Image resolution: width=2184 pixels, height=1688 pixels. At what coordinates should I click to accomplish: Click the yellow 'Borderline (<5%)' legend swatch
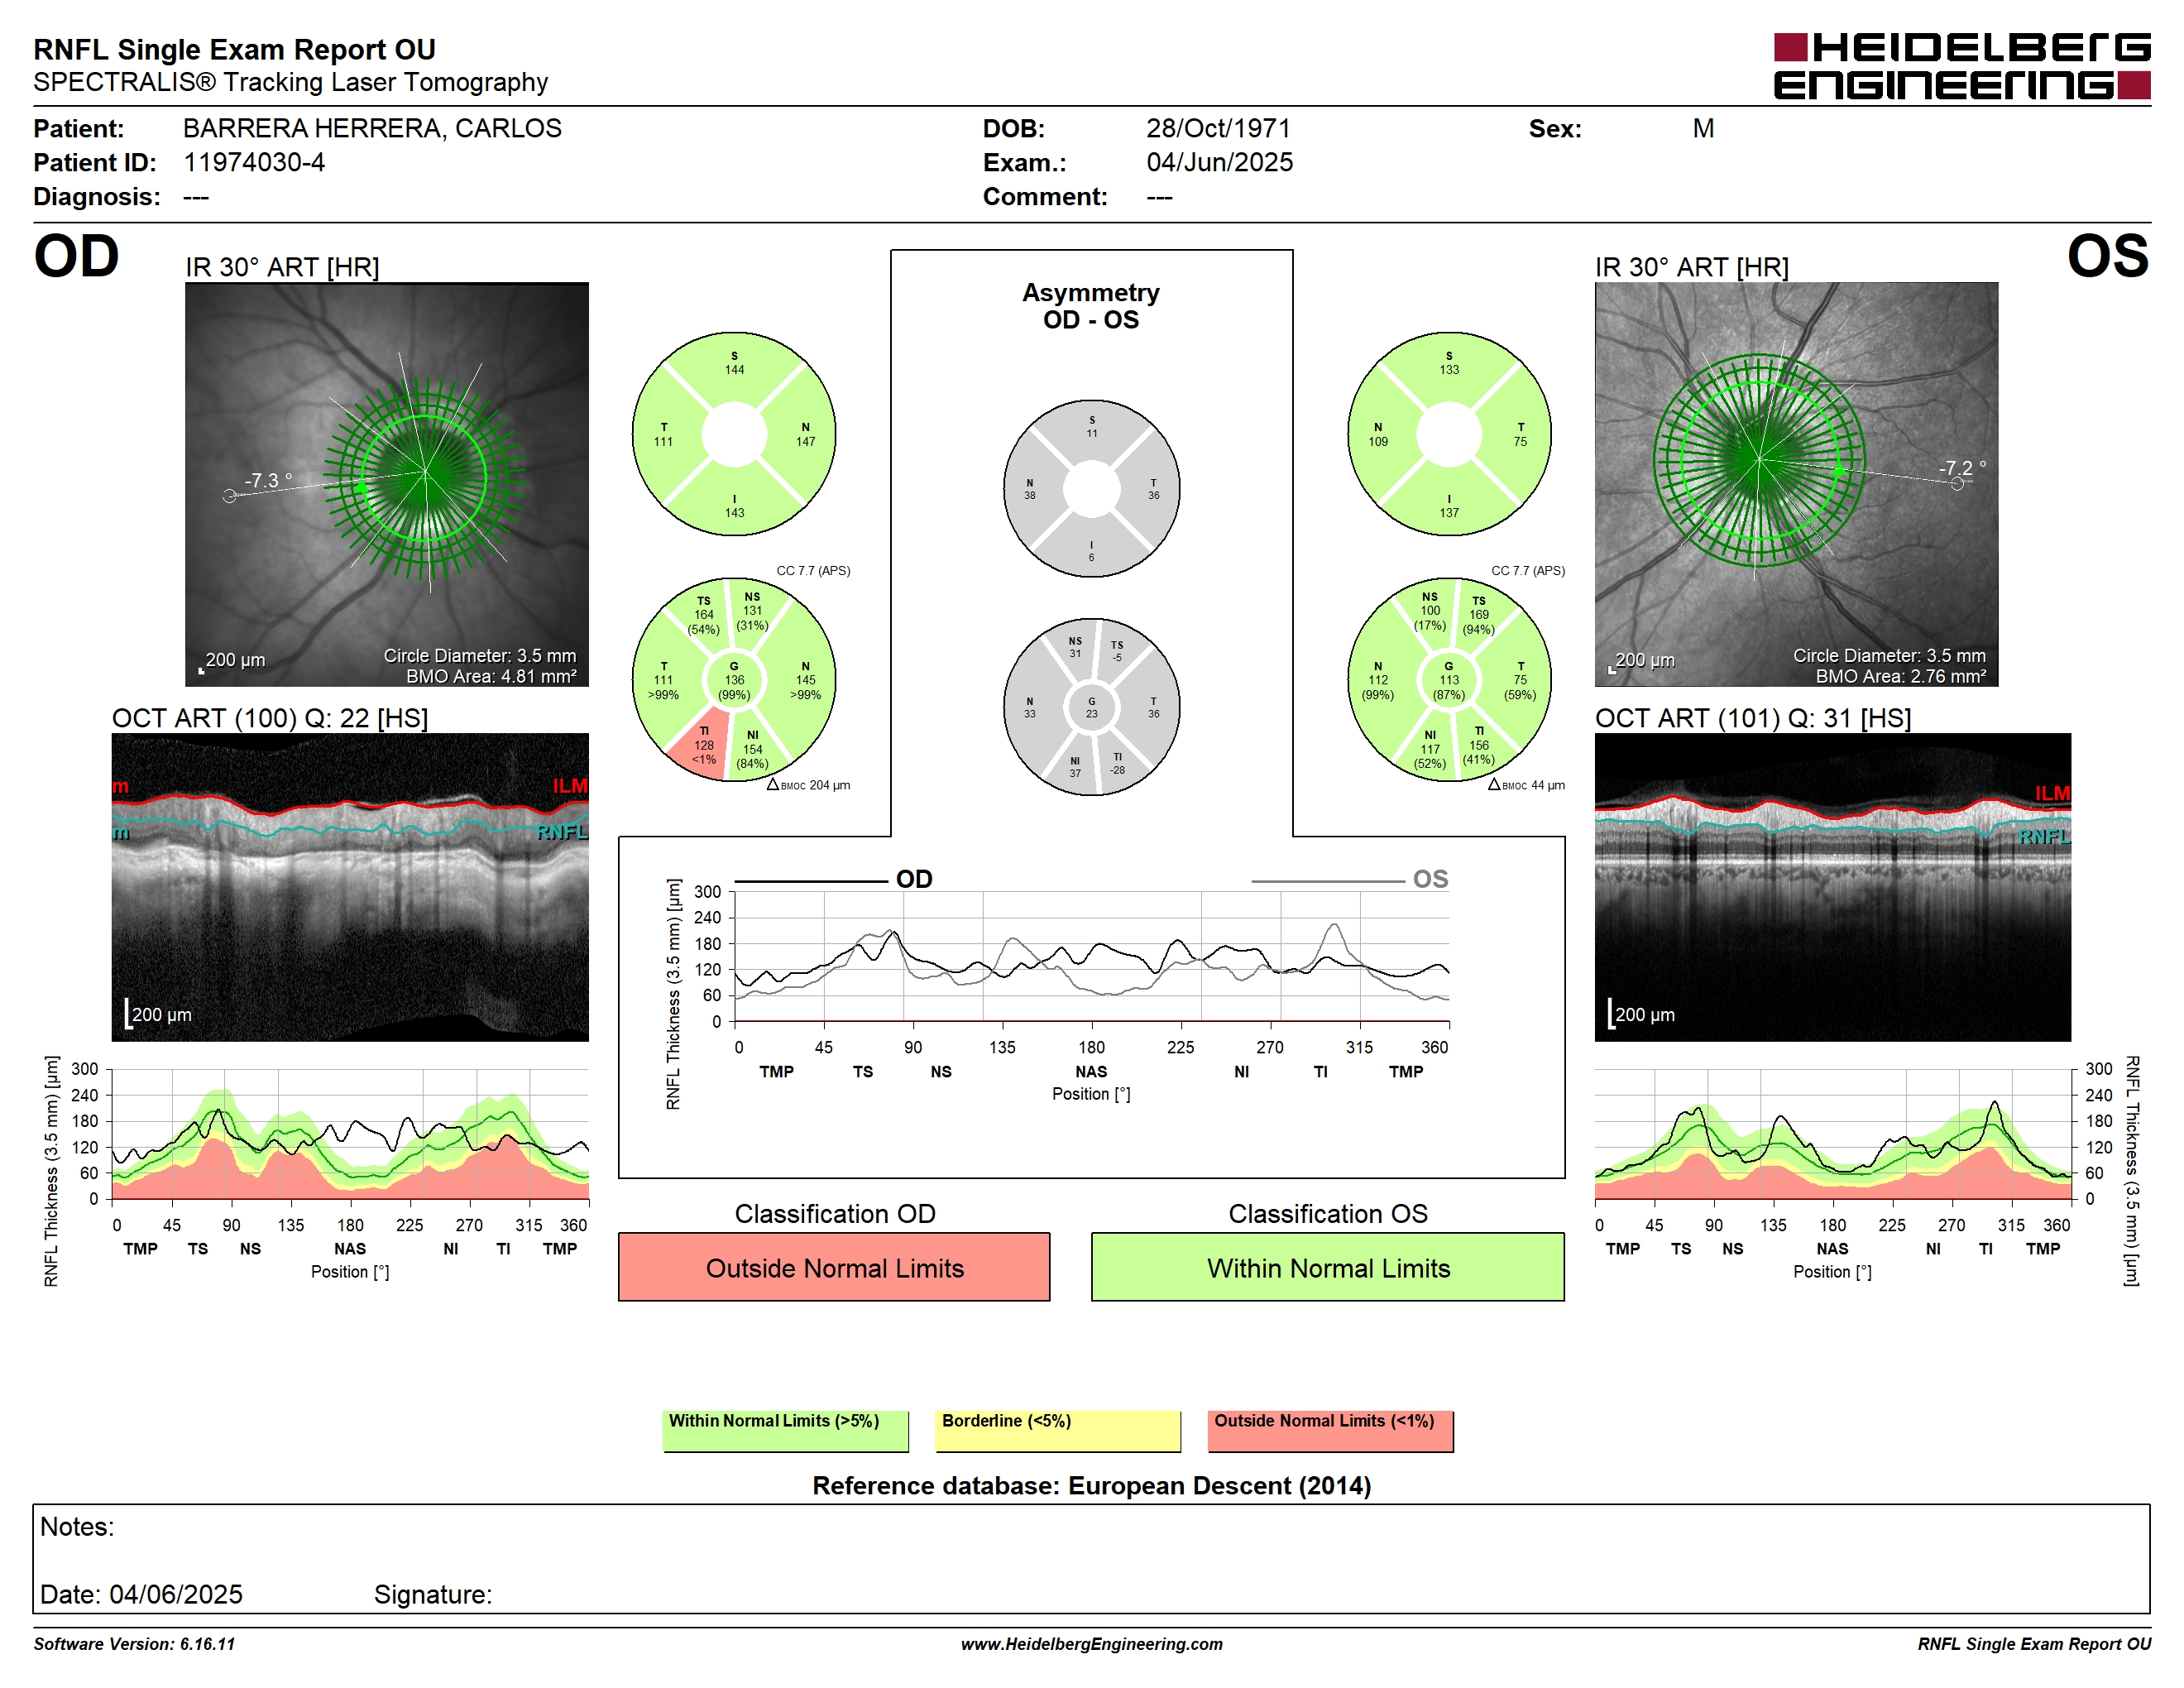coord(1058,1431)
